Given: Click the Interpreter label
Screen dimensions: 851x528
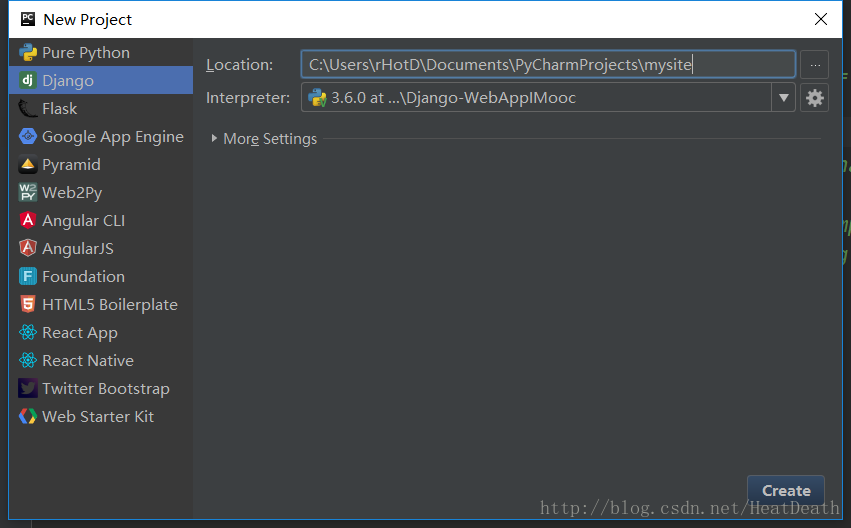Looking at the screenshot, I should [248, 98].
